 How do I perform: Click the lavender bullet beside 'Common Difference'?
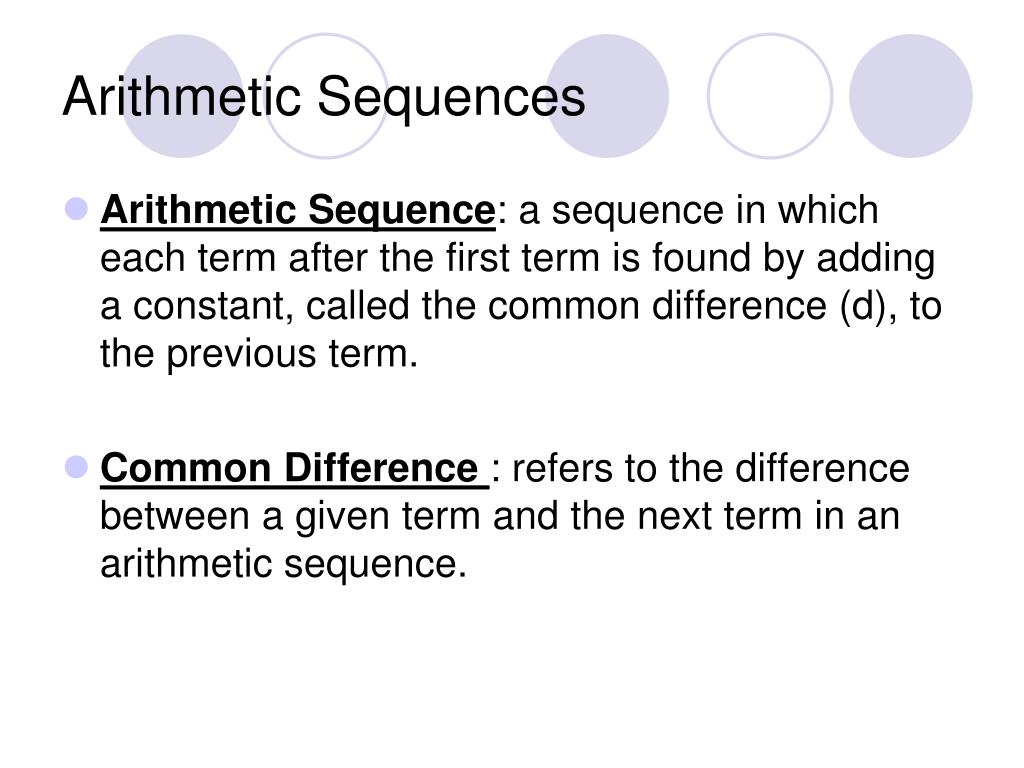coord(77,468)
